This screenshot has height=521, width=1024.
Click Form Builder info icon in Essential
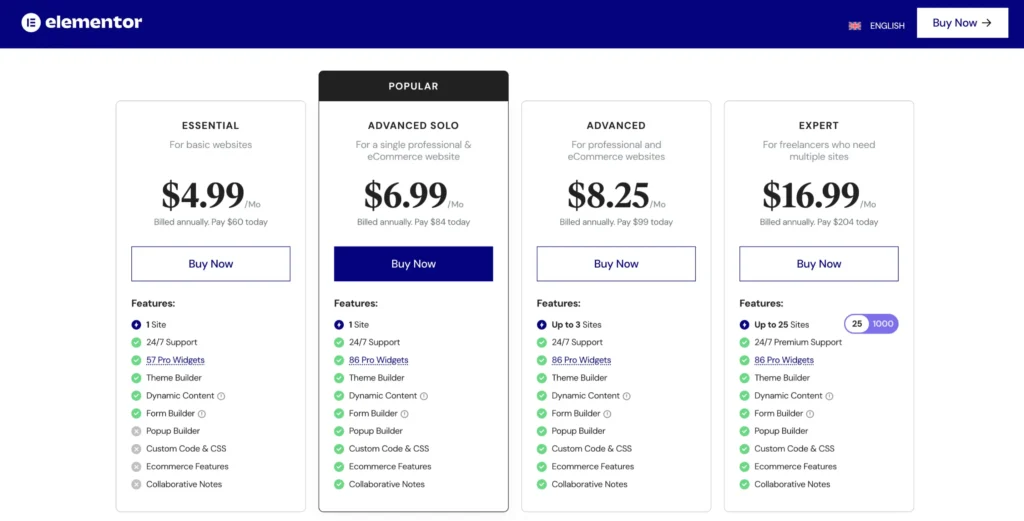coord(202,413)
